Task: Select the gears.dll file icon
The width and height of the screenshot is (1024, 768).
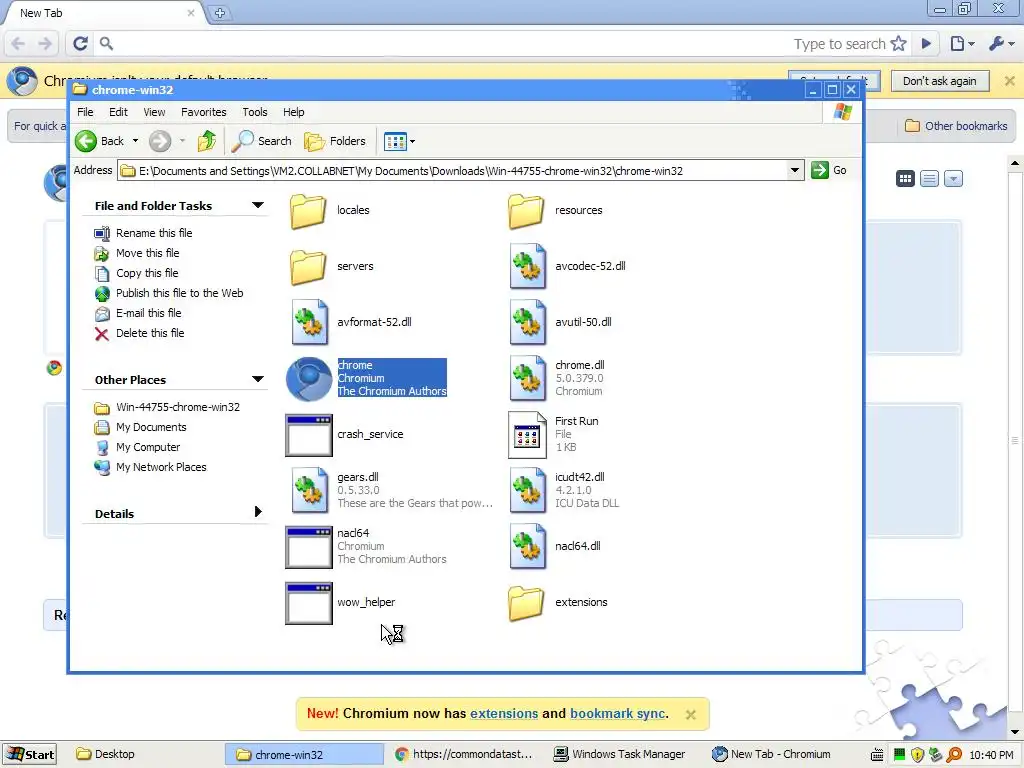Action: 310,490
